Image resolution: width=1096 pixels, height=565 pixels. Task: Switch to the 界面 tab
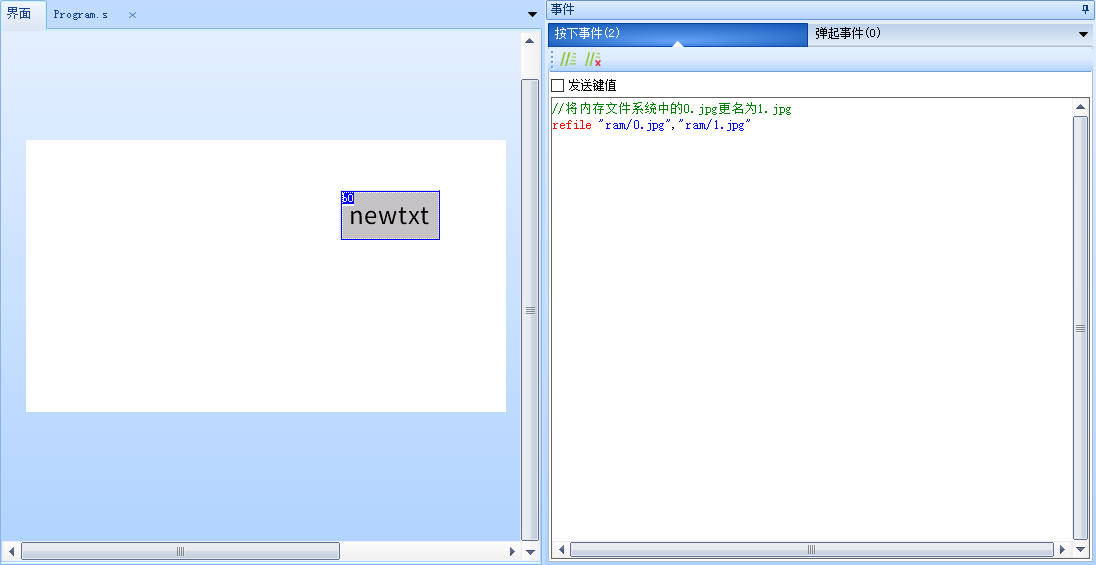(x=20, y=14)
